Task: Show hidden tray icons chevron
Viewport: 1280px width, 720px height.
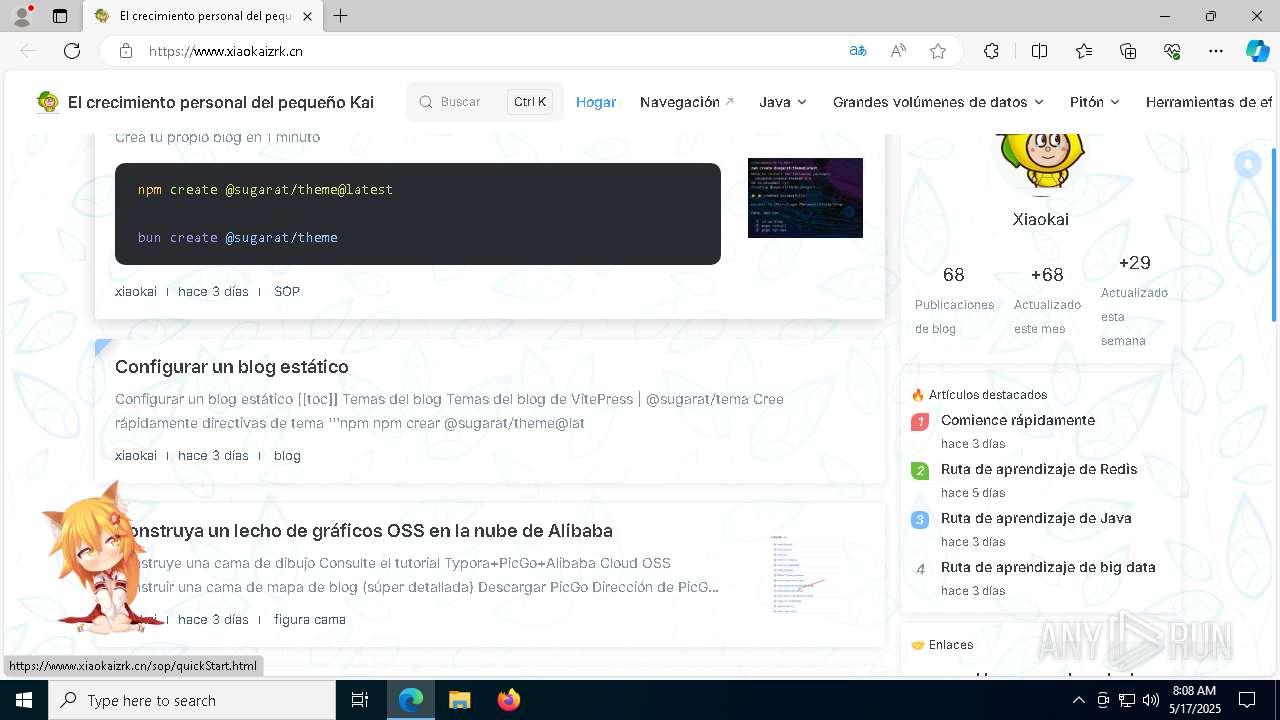Action: [1078, 700]
